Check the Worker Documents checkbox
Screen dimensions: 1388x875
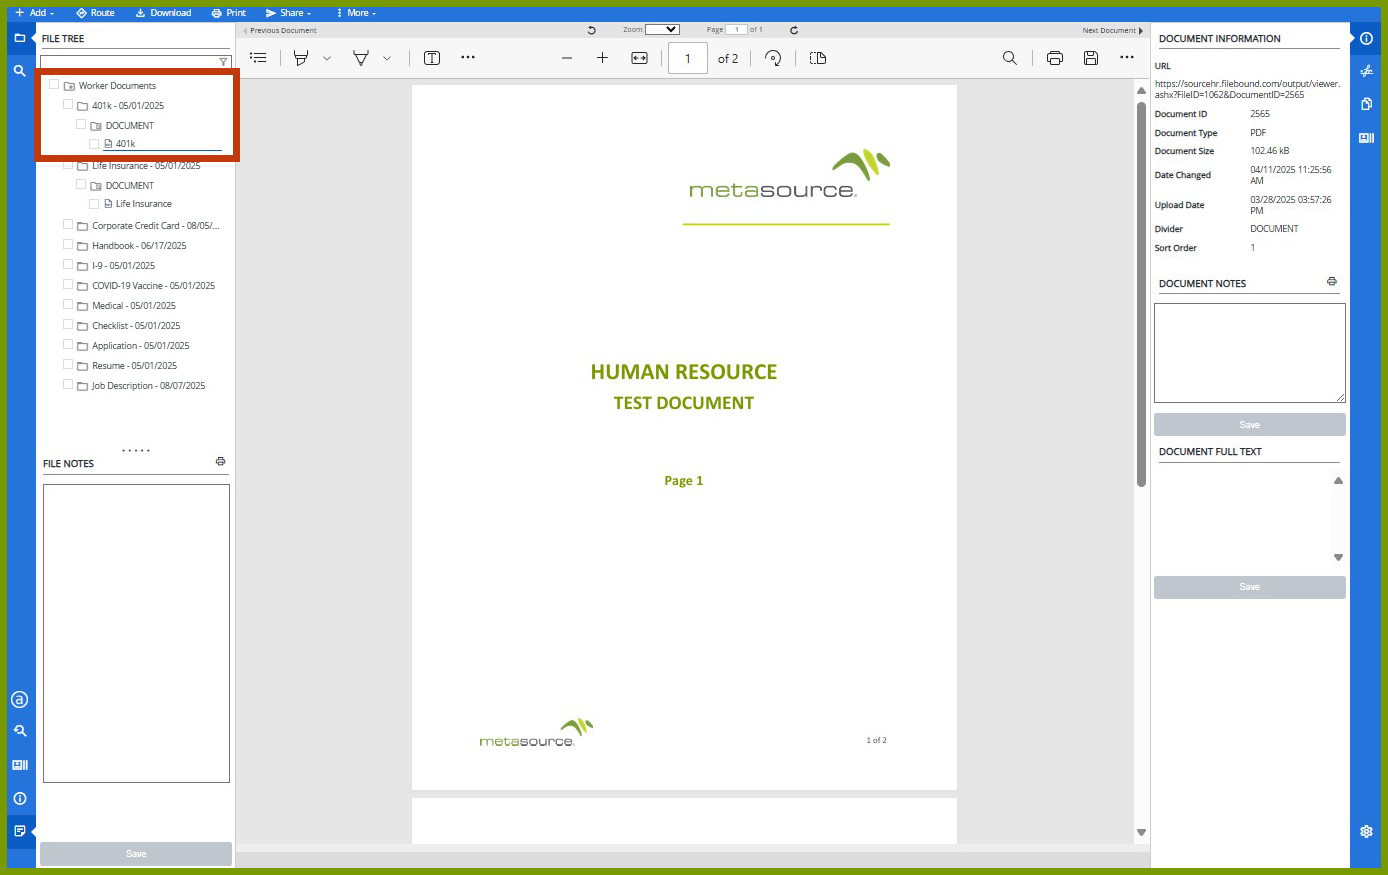tap(54, 85)
